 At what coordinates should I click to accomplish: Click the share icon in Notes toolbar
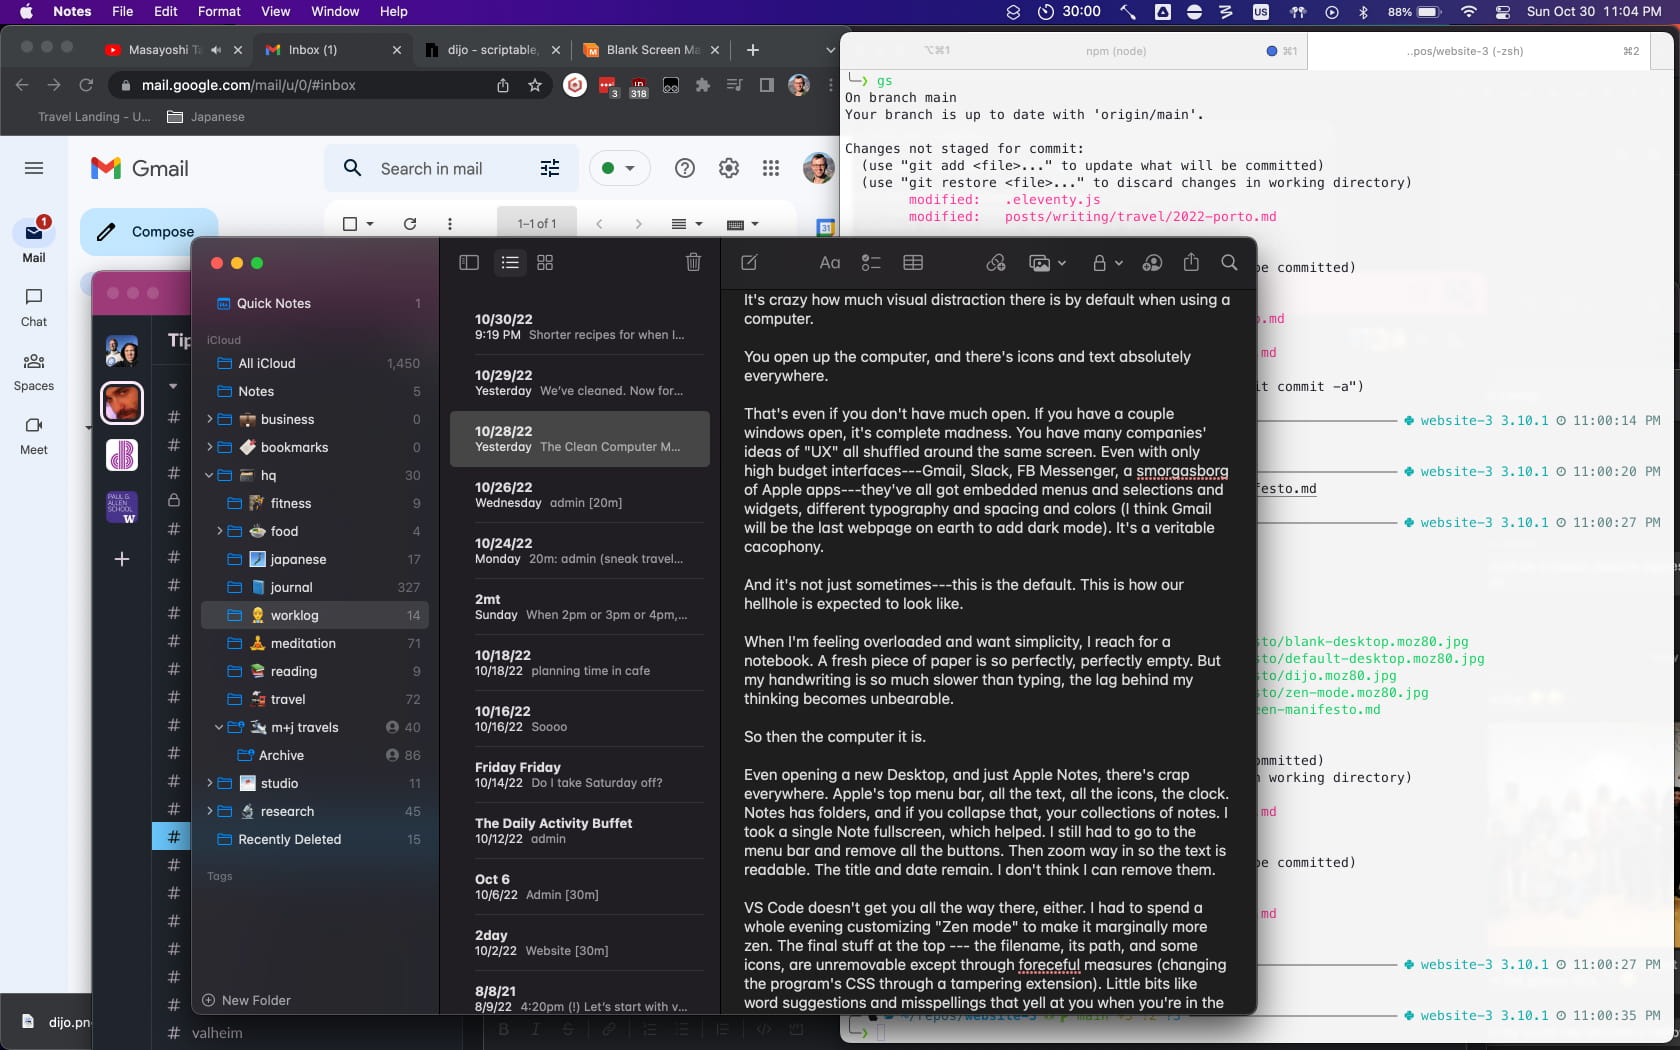click(x=1191, y=262)
